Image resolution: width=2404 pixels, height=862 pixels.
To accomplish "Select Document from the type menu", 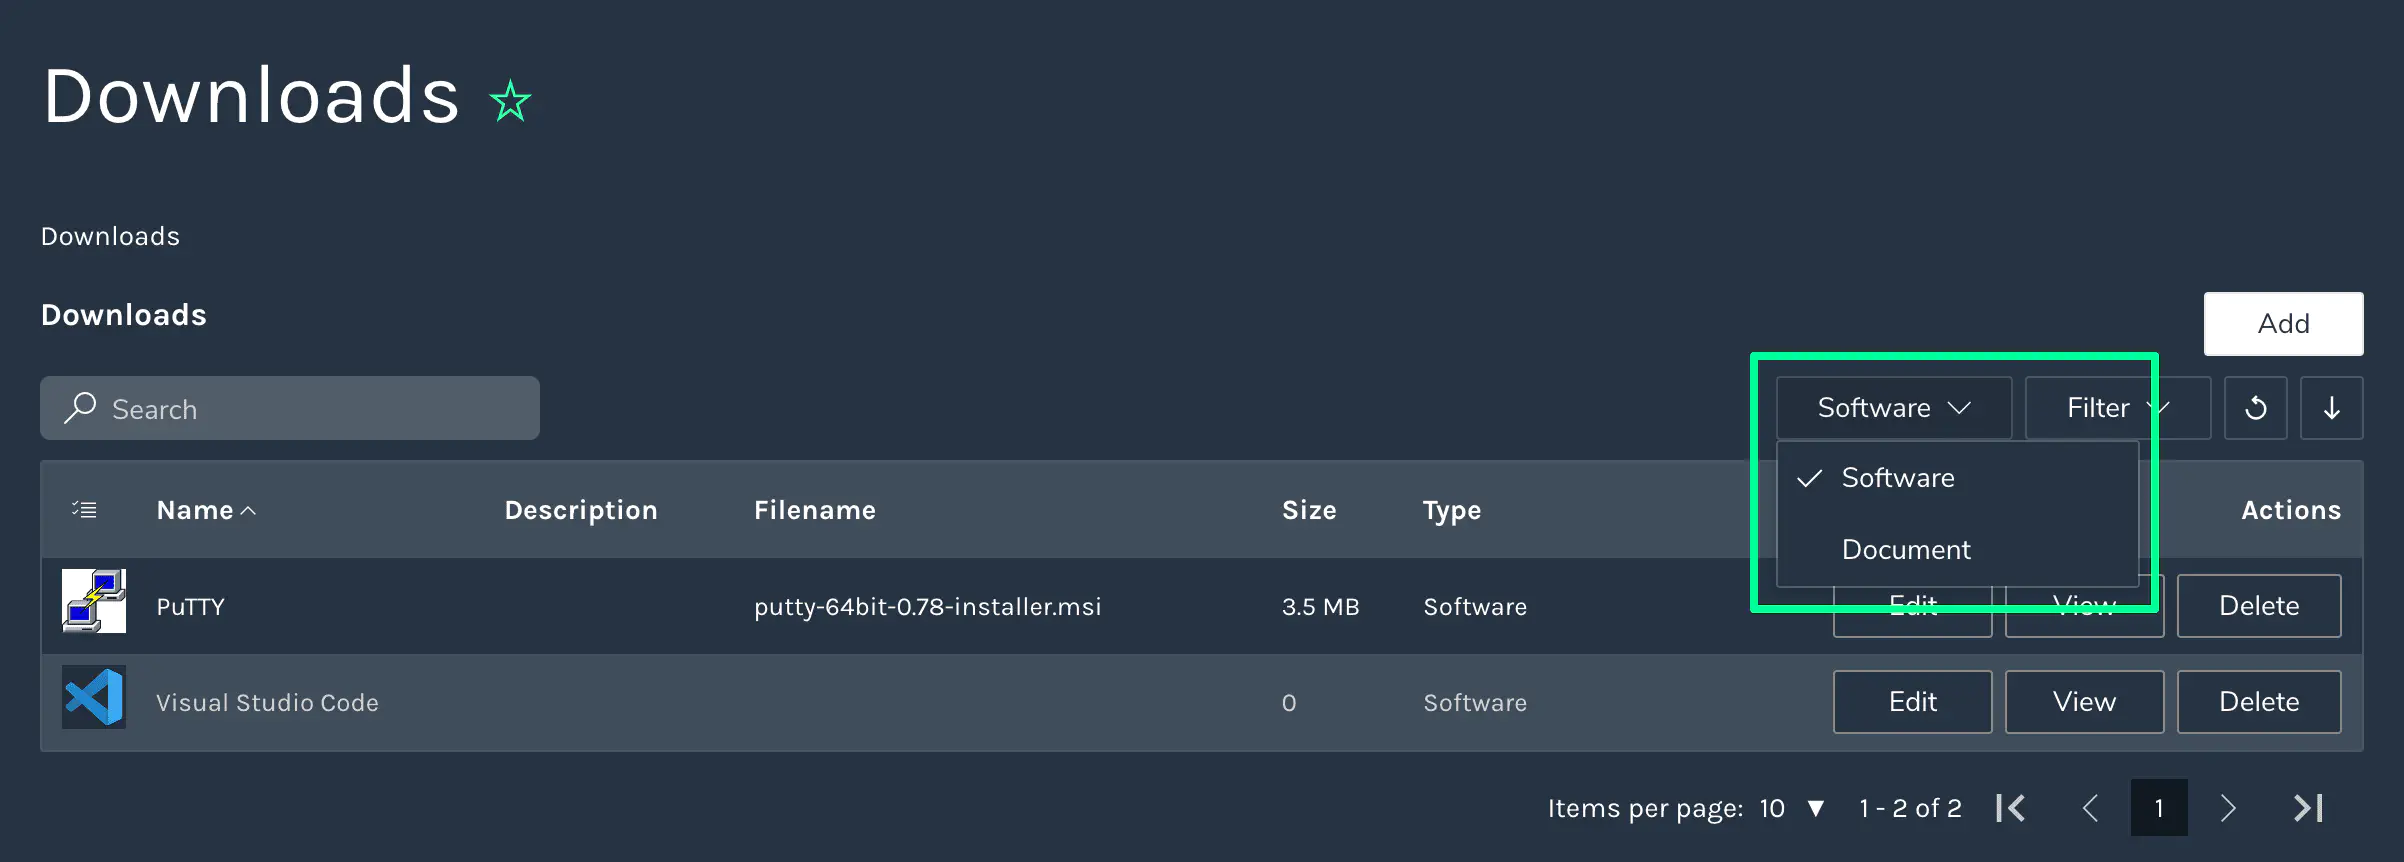I will click(x=1906, y=550).
